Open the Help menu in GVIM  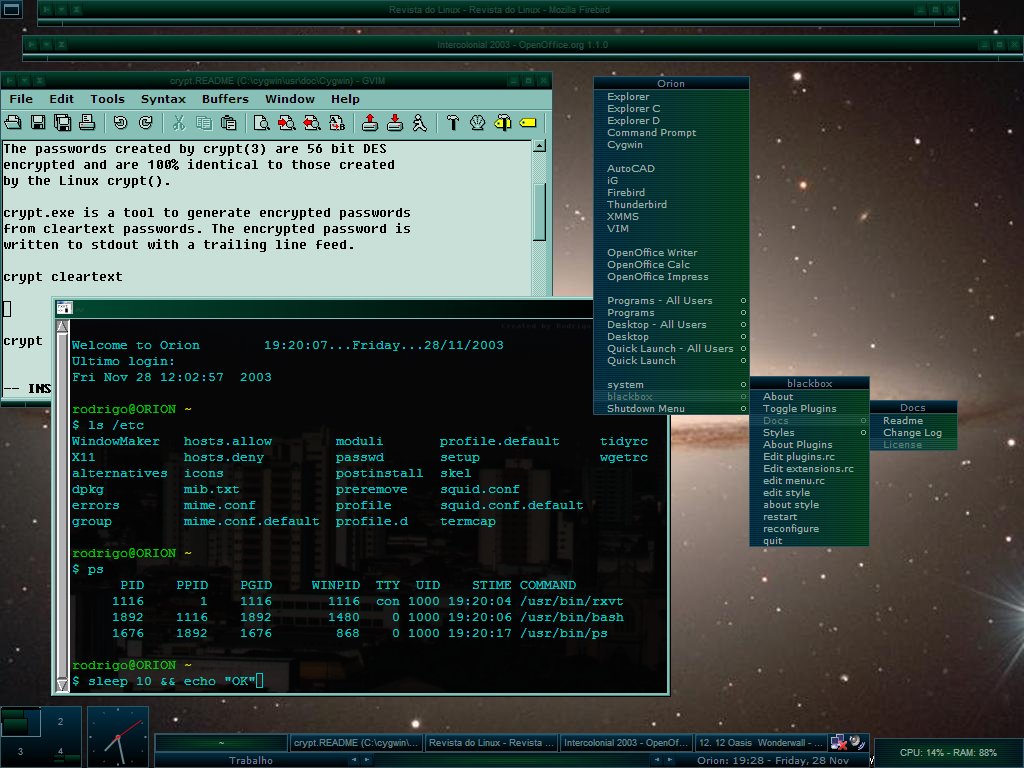pyautogui.click(x=345, y=99)
